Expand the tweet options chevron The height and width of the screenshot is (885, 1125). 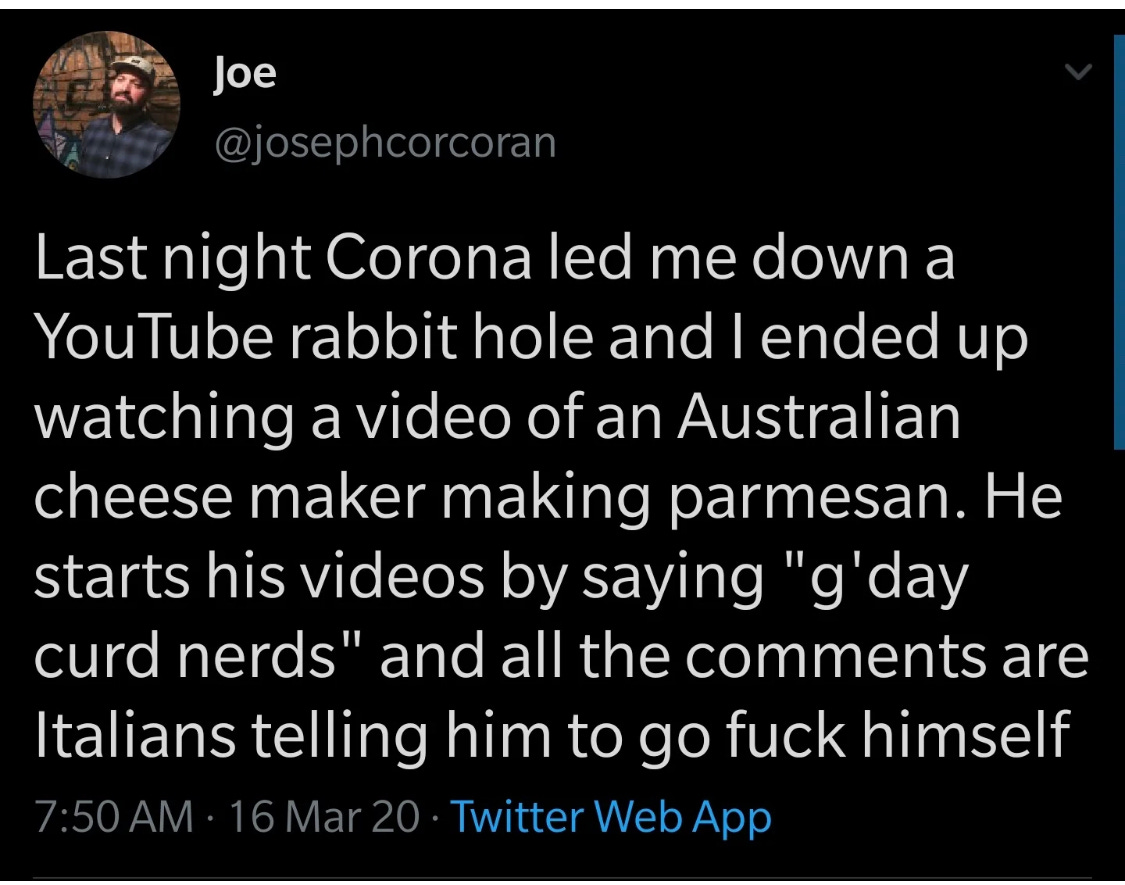pyautogui.click(x=1077, y=71)
